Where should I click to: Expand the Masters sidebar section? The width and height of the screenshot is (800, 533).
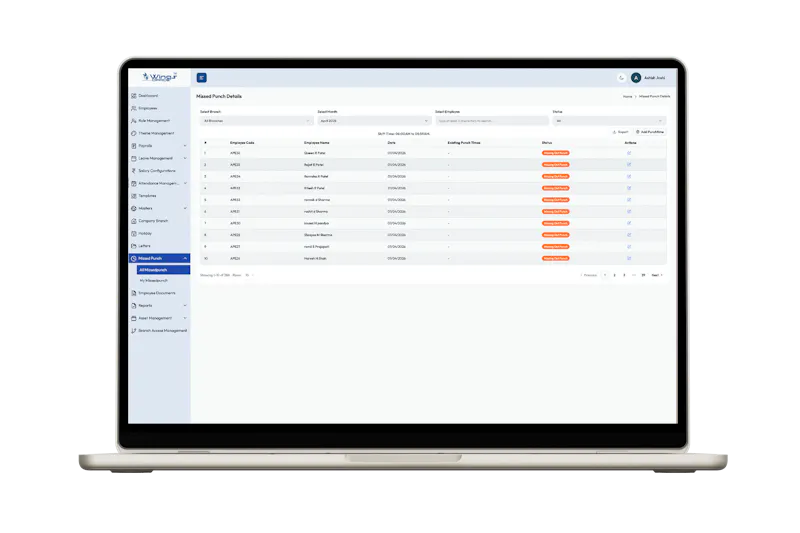click(x=160, y=208)
